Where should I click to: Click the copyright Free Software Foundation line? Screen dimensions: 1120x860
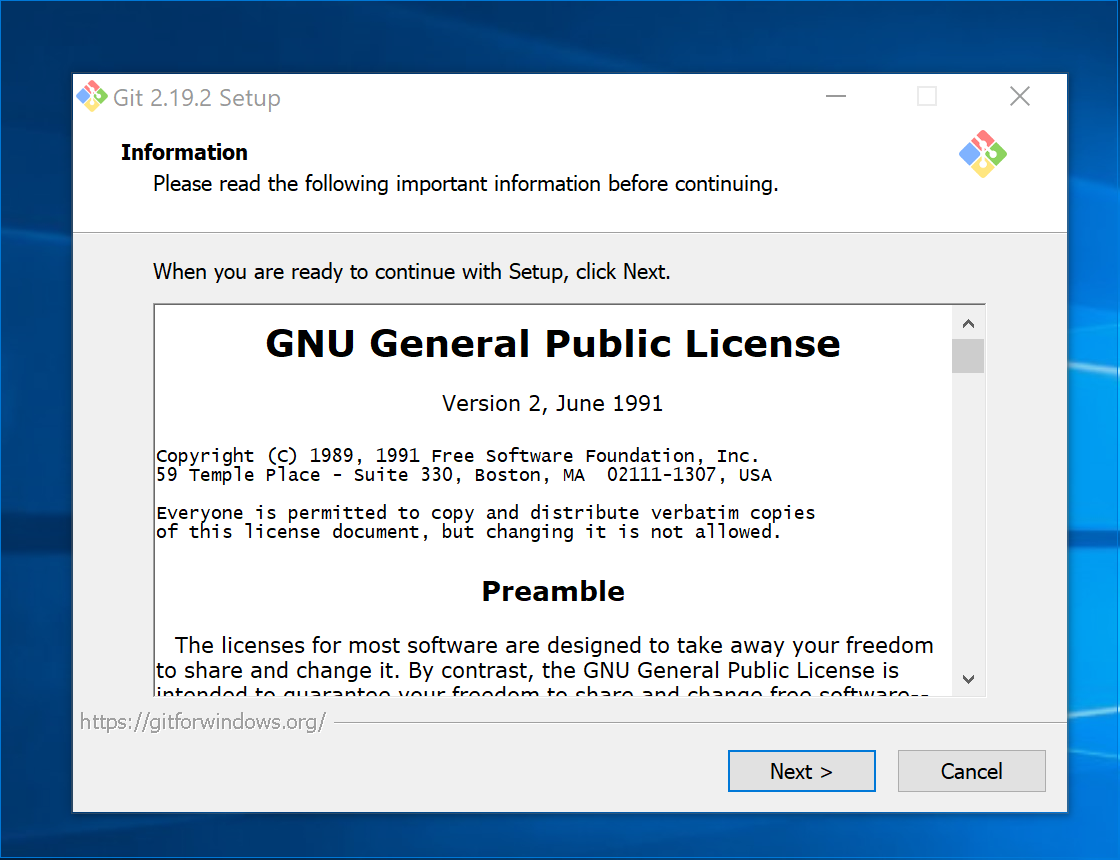point(457,456)
